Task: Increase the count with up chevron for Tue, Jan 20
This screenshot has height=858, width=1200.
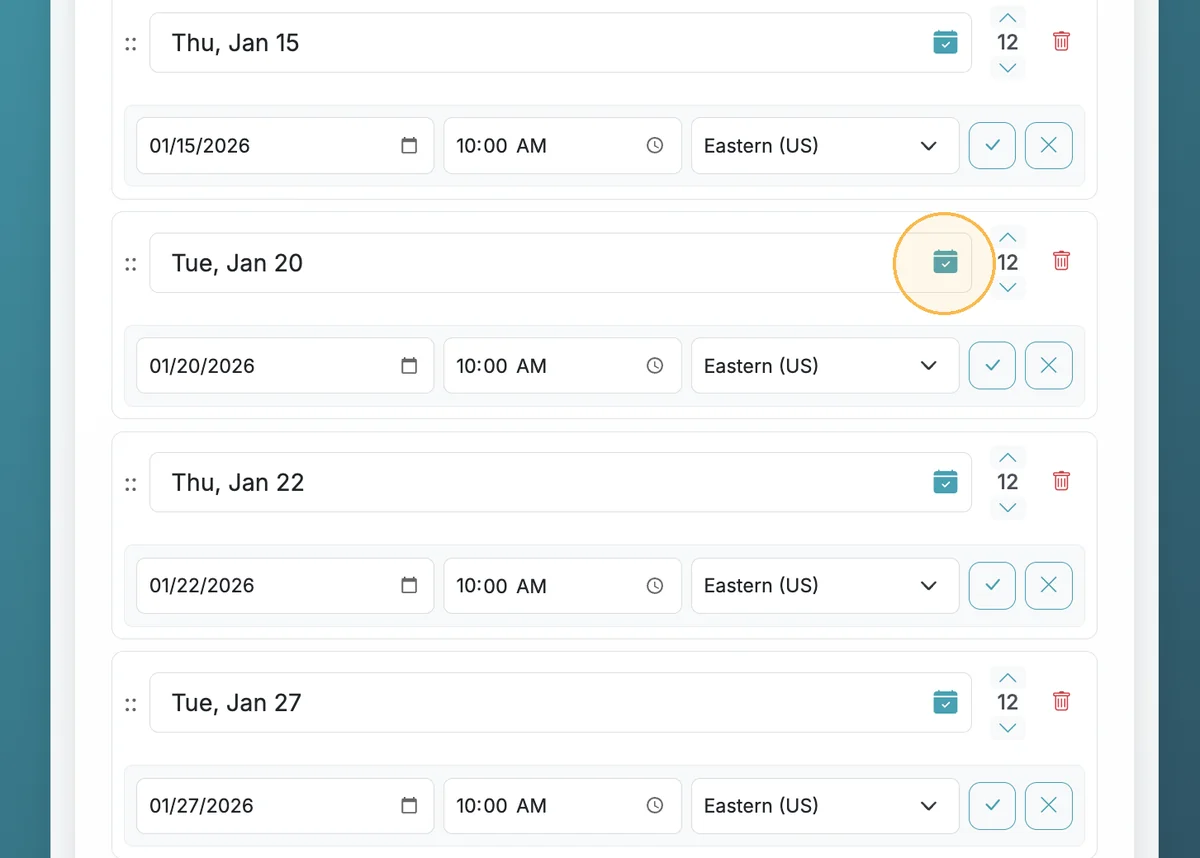Action: pyautogui.click(x=1008, y=237)
